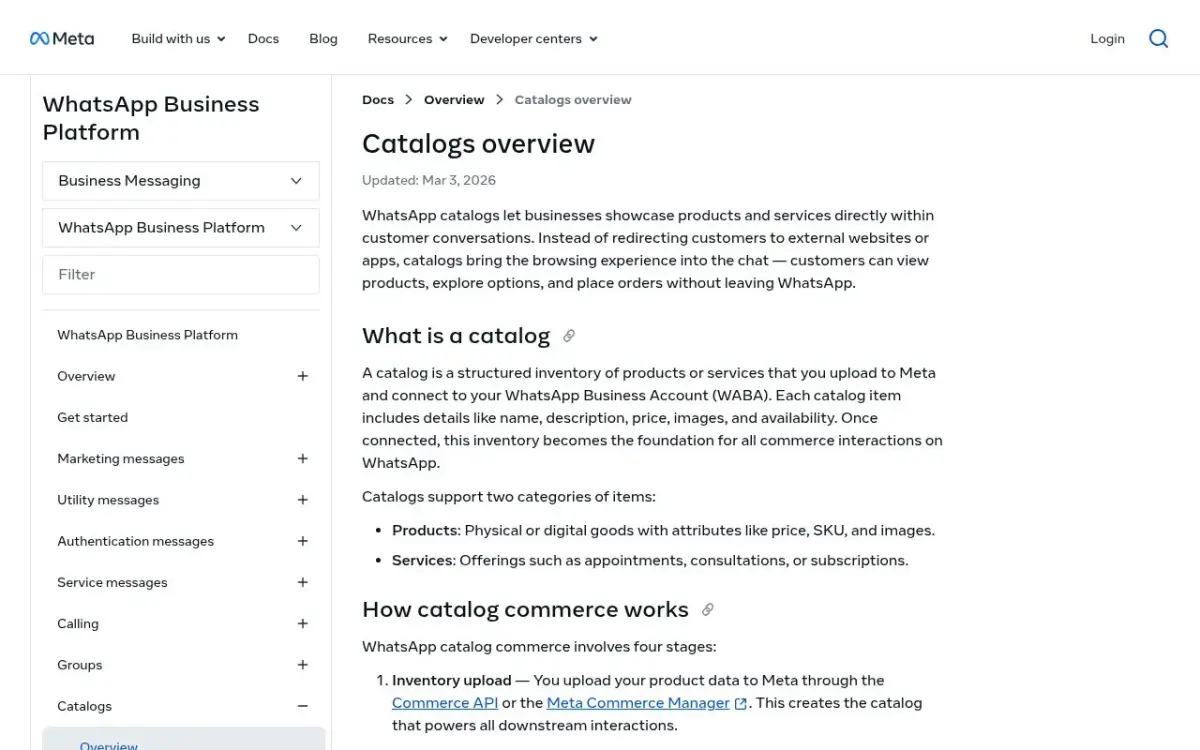This screenshot has width=1200, height=750.
Task: Click the How catalog commerce works heading
Action: point(525,610)
